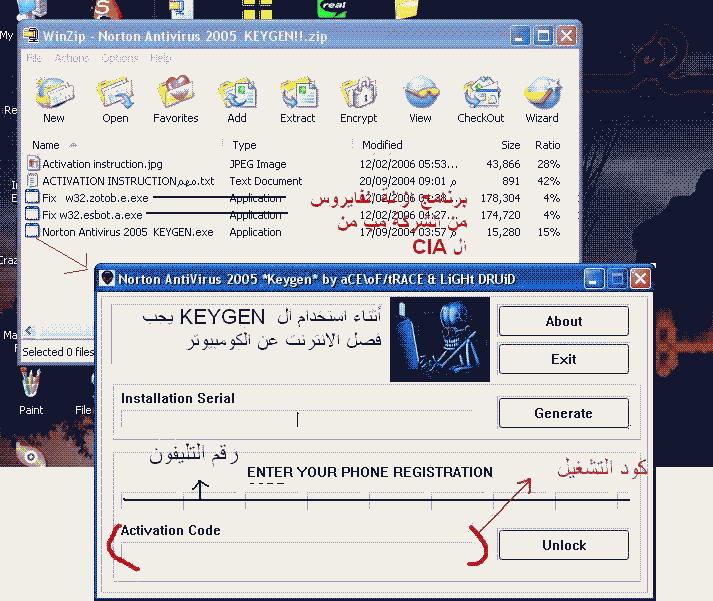Launch the WinZip Wizard icon

[x=542, y=100]
